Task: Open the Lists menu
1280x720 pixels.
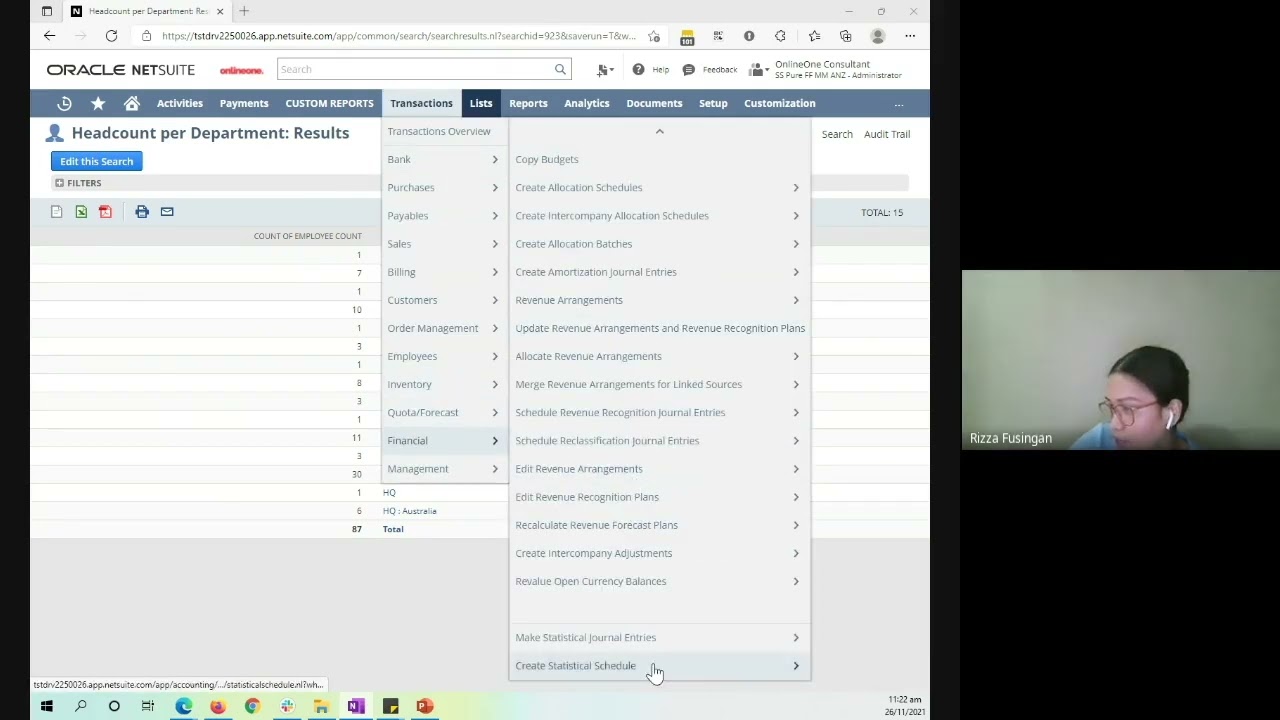Action: (x=481, y=103)
